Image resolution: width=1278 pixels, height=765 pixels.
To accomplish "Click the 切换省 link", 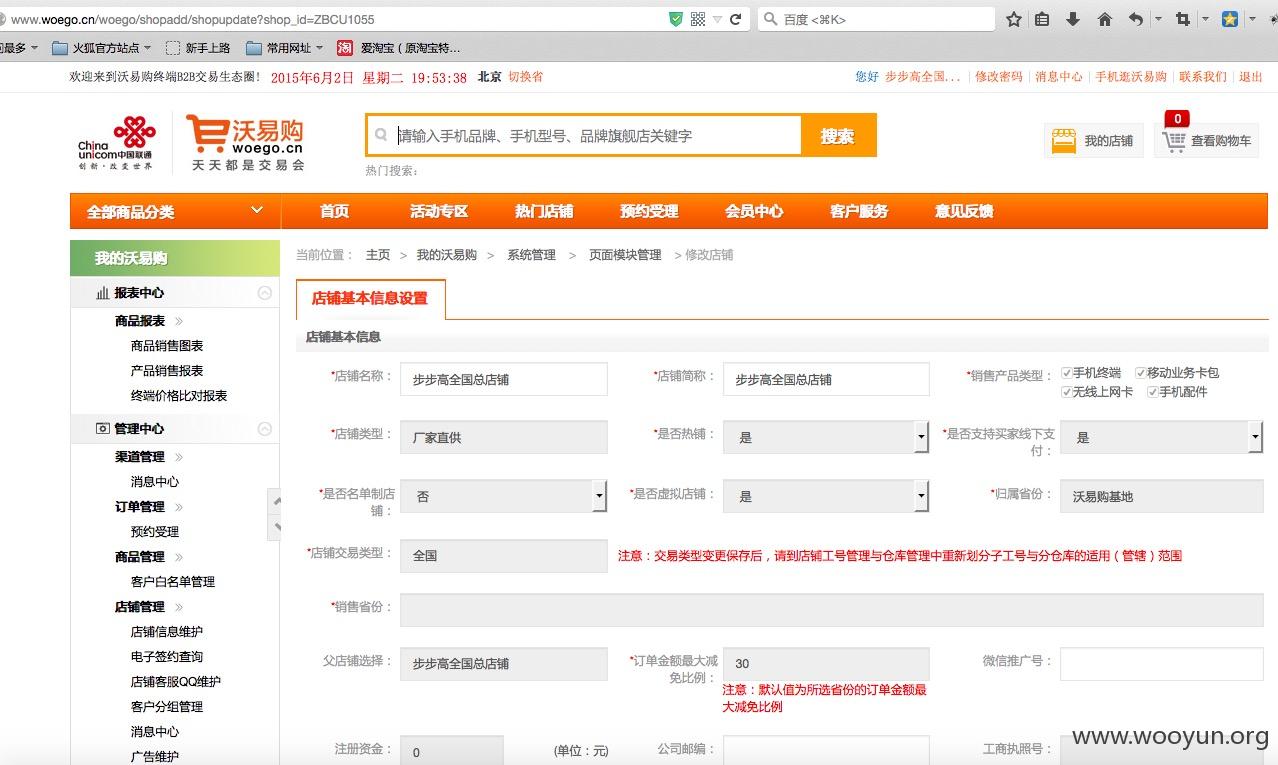I will (x=525, y=77).
